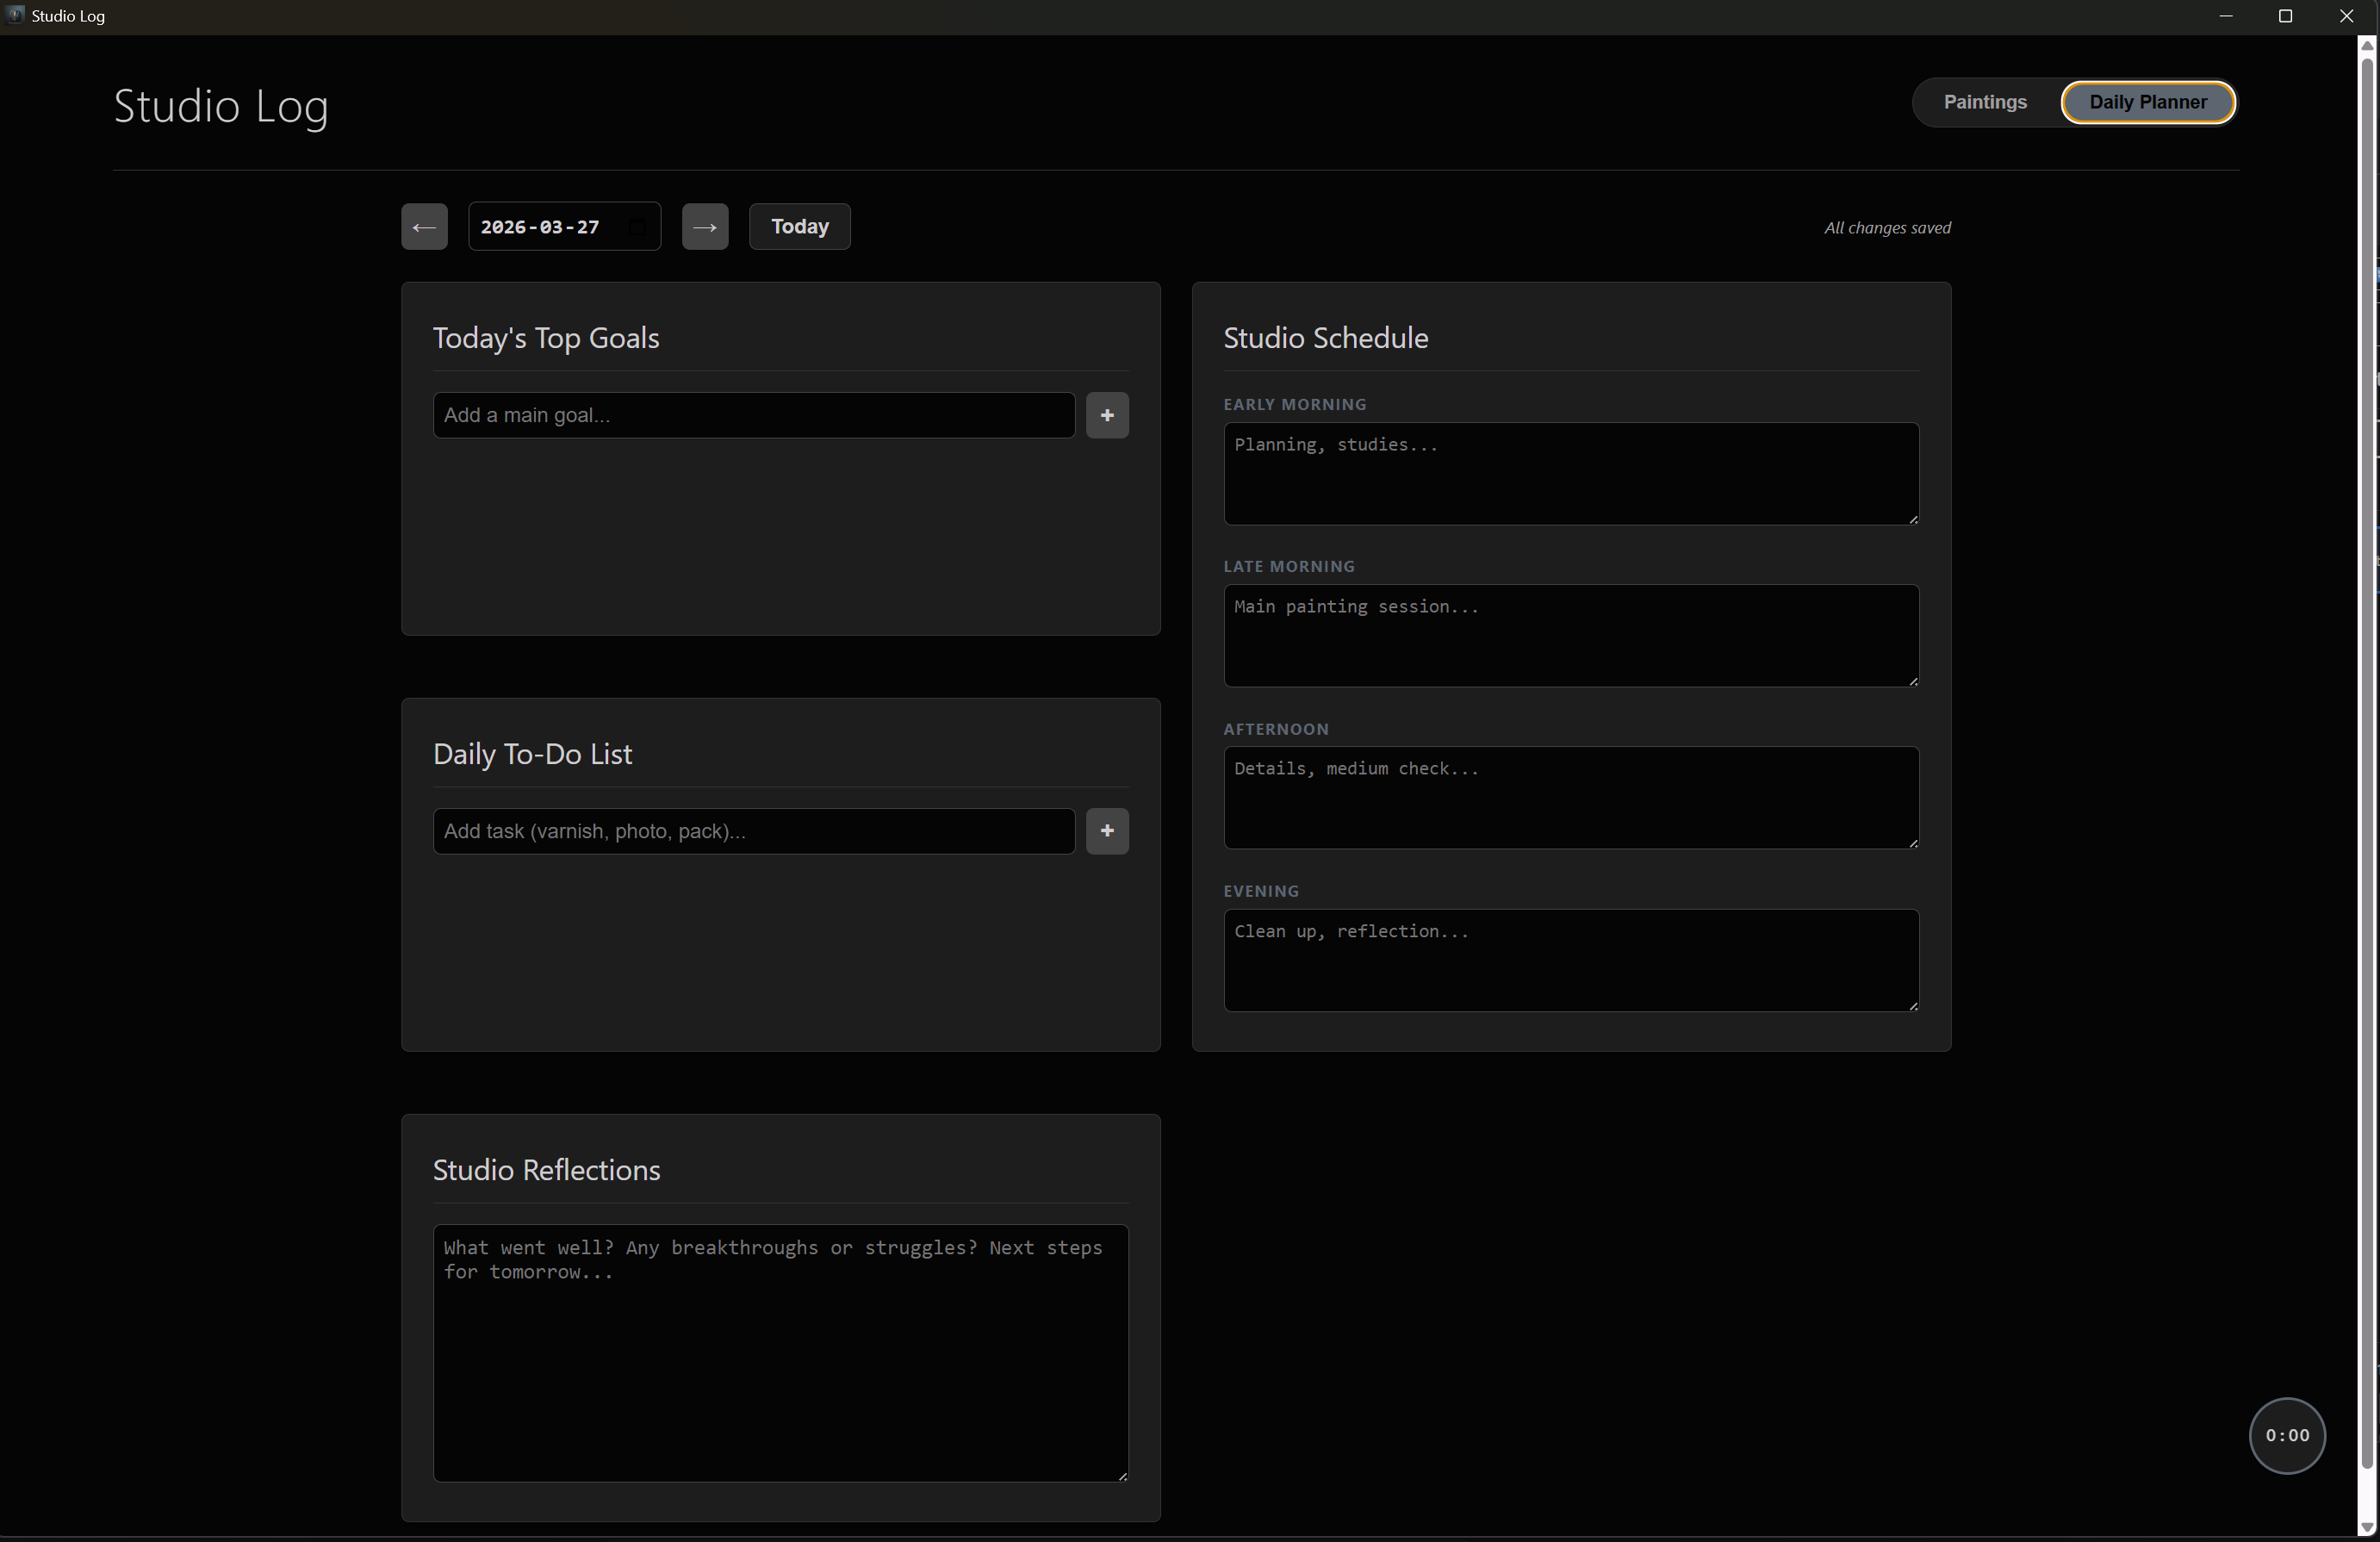Go to previous day with left arrow
The image size is (2380, 1542).
(x=424, y=227)
